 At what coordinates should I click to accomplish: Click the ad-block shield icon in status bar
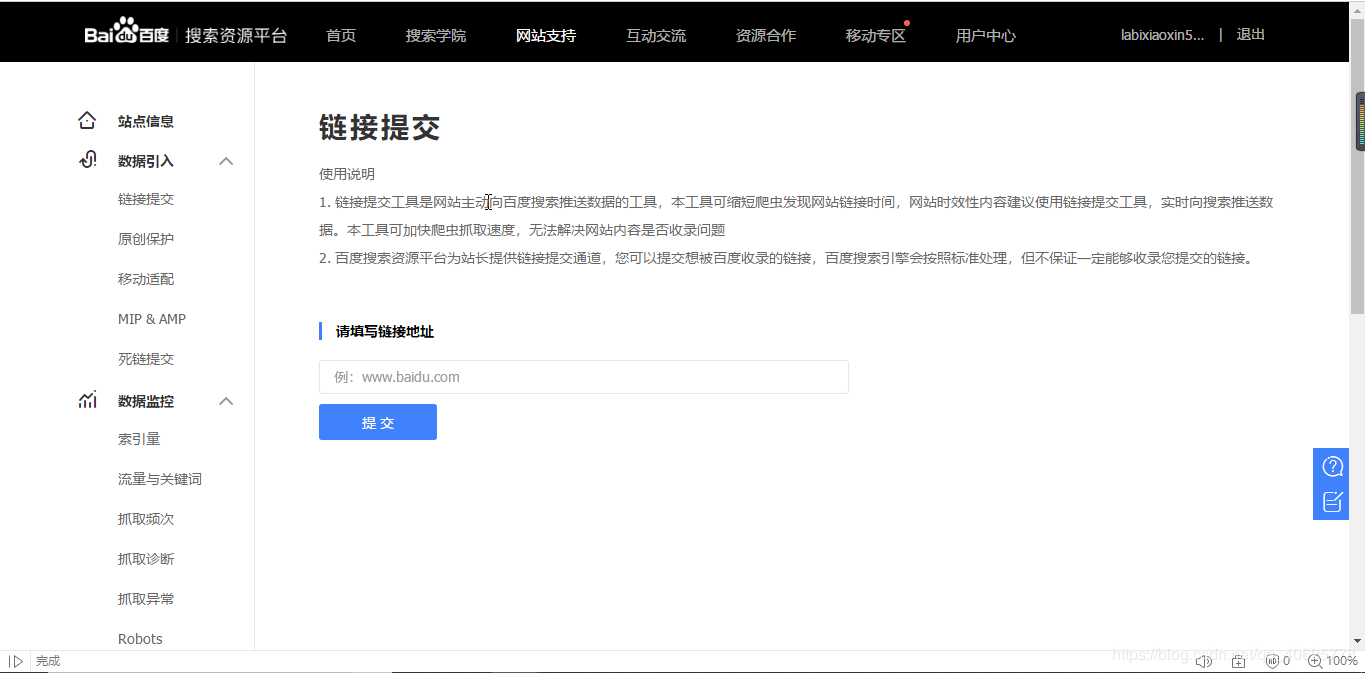(x=1272, y=661)
